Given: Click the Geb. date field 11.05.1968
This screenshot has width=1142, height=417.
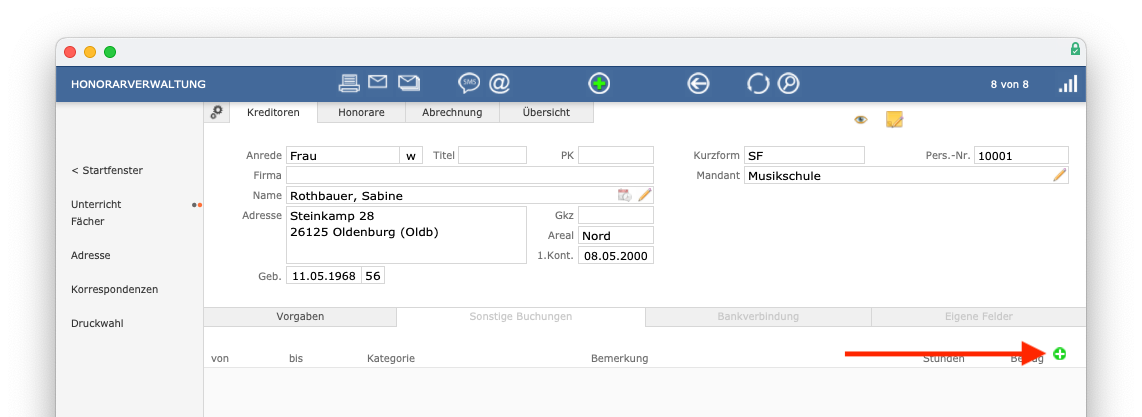Looking at the screenshot, I should pyautogui.click(x=324, y=276).
